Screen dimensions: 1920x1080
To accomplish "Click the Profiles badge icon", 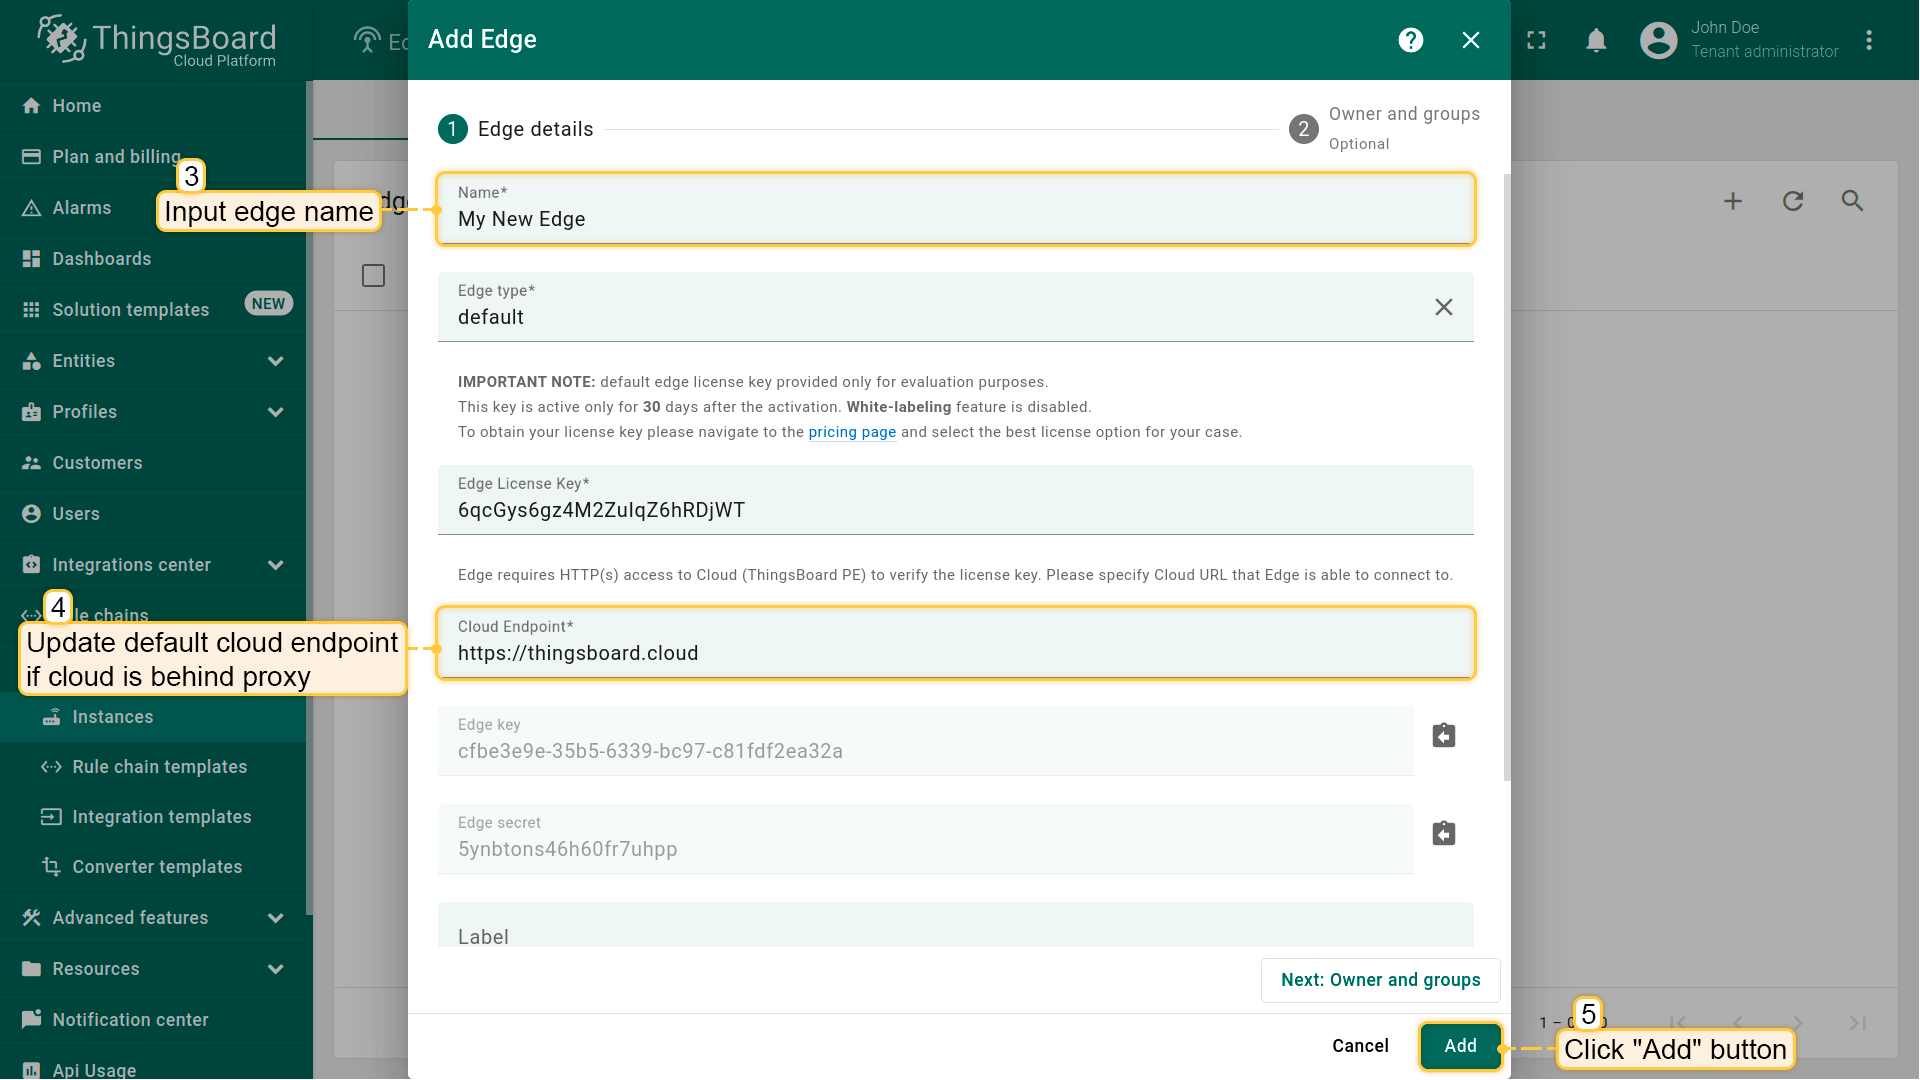I will coord(32,412).
